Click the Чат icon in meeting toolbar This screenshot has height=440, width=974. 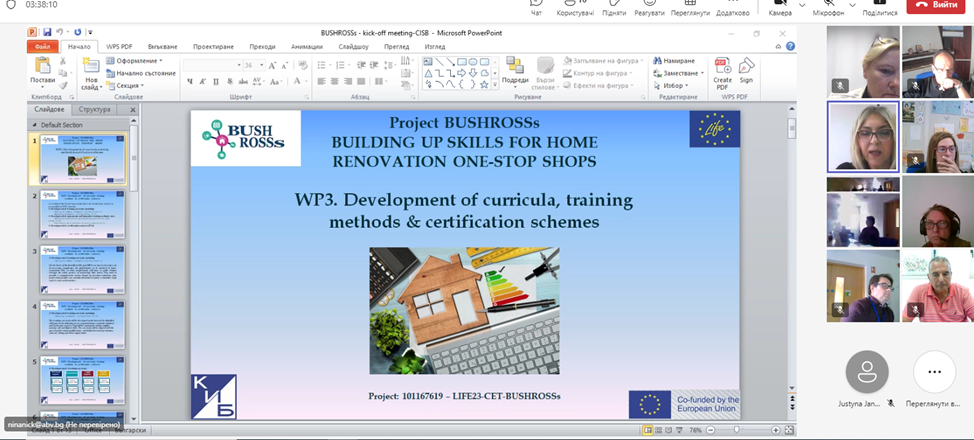pos(536,3)
